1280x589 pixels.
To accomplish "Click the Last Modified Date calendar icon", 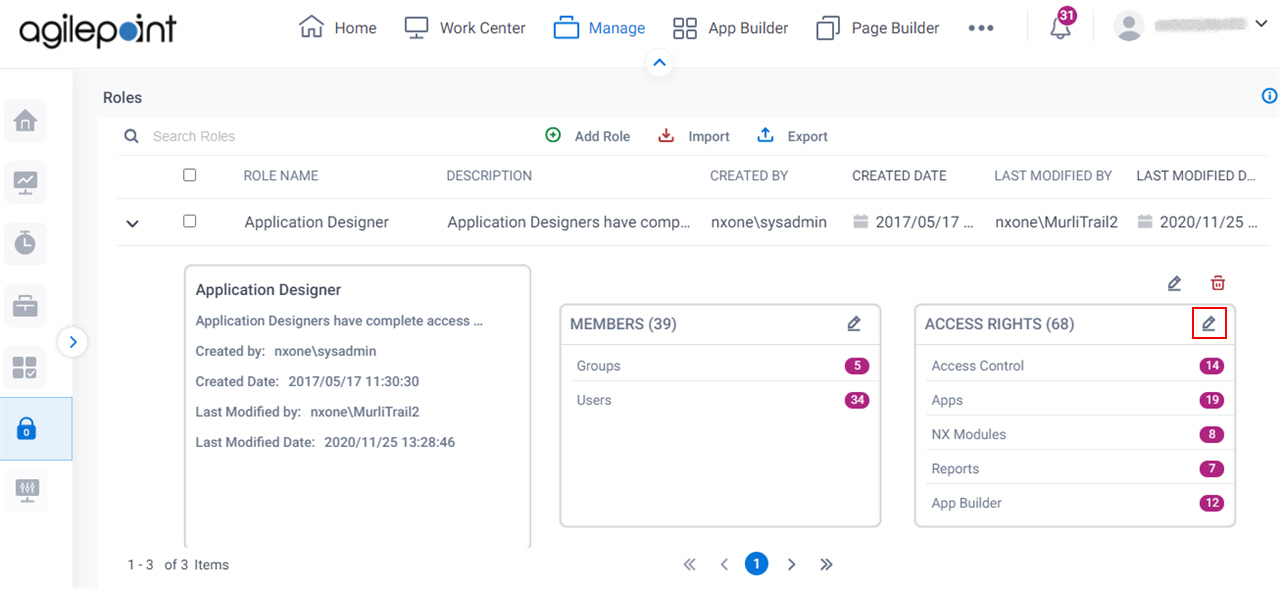I will (1144, 222).
